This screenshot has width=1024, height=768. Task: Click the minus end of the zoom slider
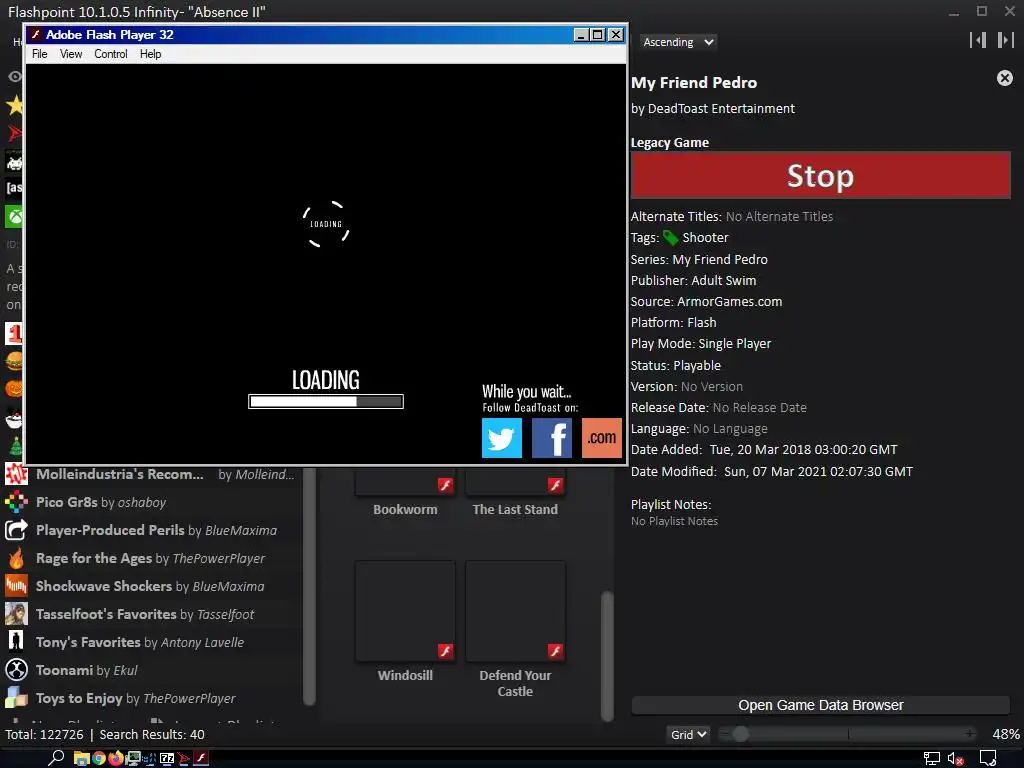pyautogui.click(x=724, y=735)
